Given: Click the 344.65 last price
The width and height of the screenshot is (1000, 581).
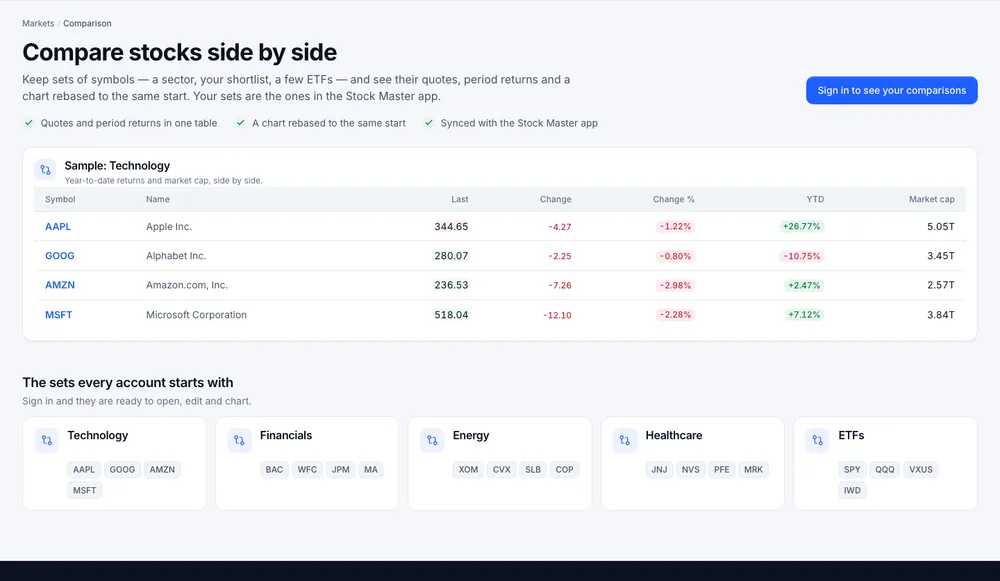Looking at the screenshot, I should click(451, 226).
